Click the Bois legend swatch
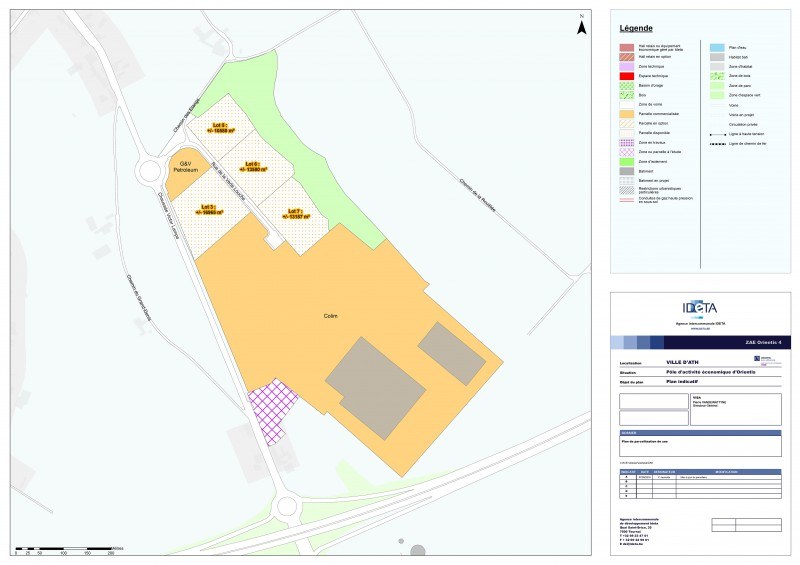The width and height of the screenshot is (800, 565). pos(627,95)
